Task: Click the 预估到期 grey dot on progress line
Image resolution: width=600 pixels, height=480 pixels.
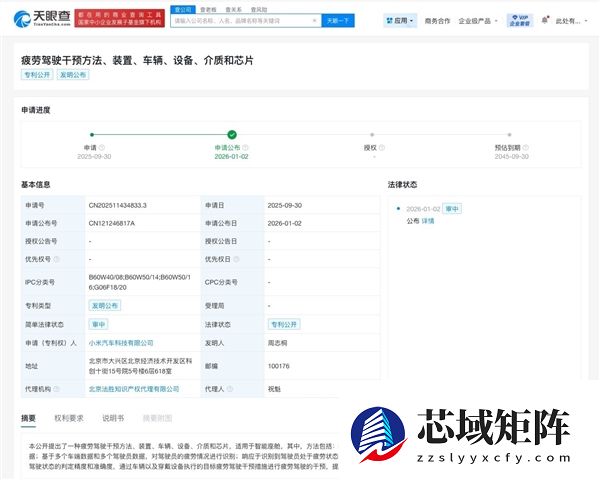Action: coord(509,134)
